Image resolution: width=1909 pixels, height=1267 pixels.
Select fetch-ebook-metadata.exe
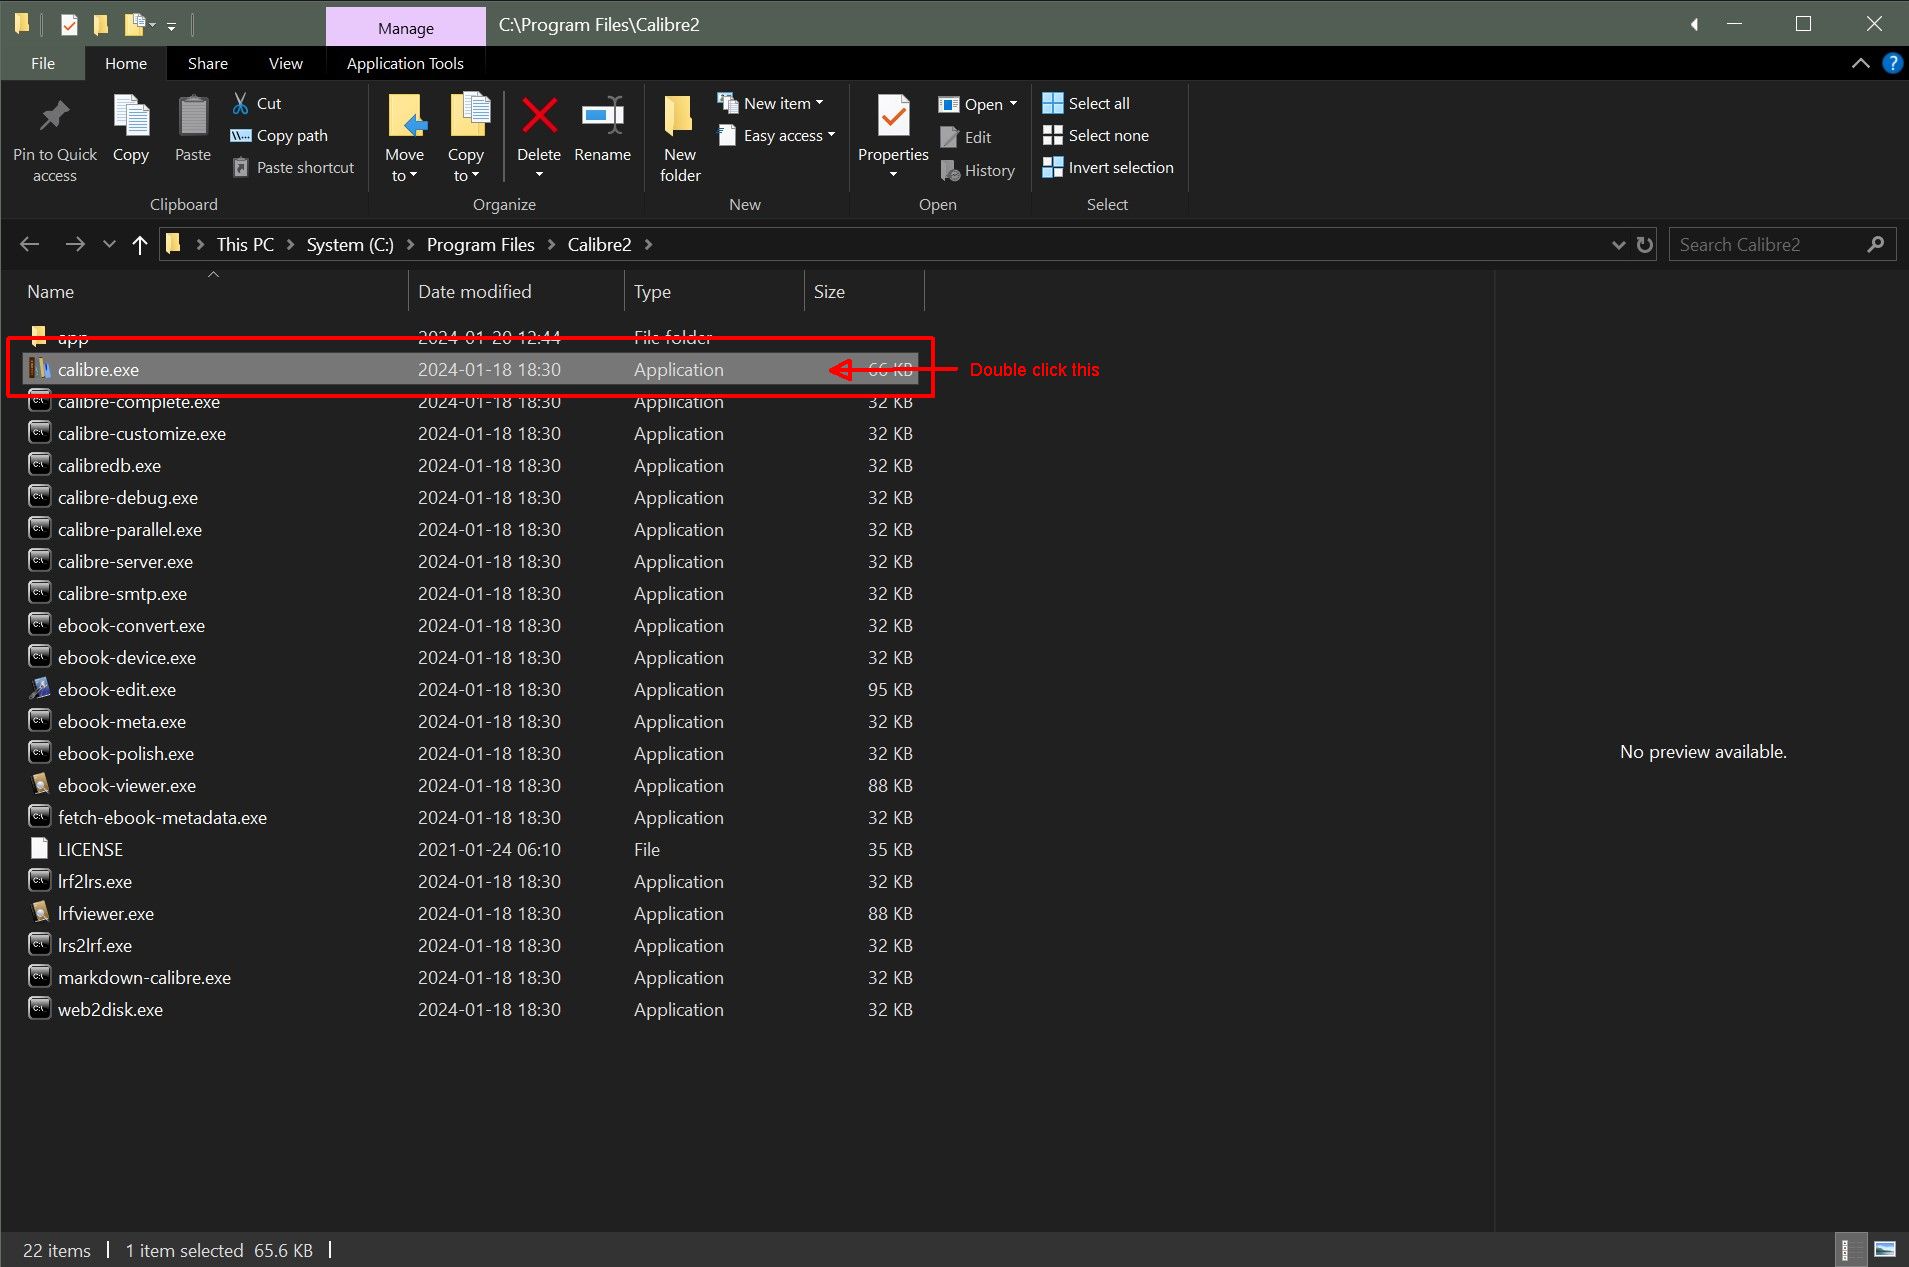click(470, 817)
